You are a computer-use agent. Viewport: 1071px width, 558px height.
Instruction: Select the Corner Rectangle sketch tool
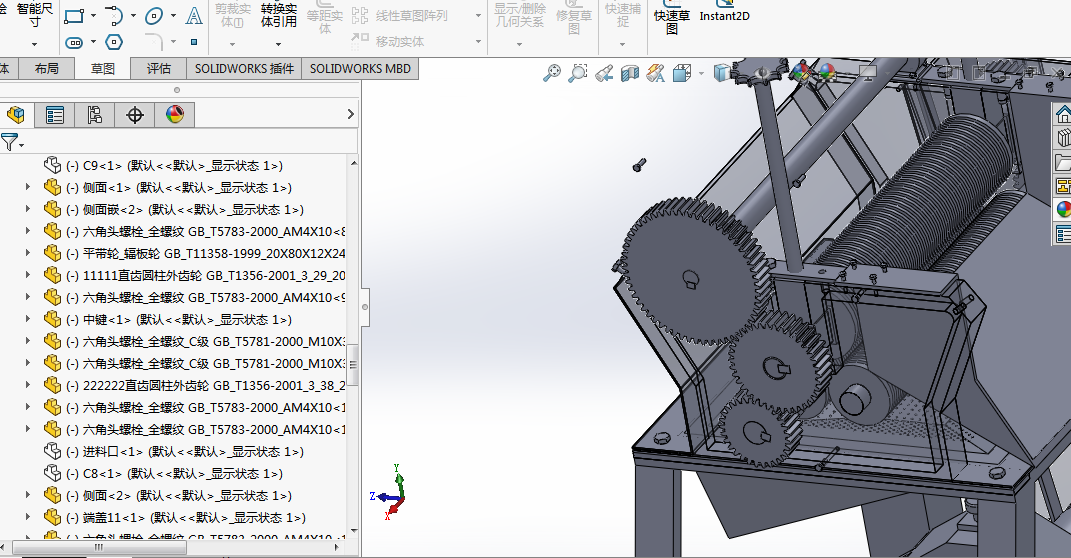(x=73, y=16)
